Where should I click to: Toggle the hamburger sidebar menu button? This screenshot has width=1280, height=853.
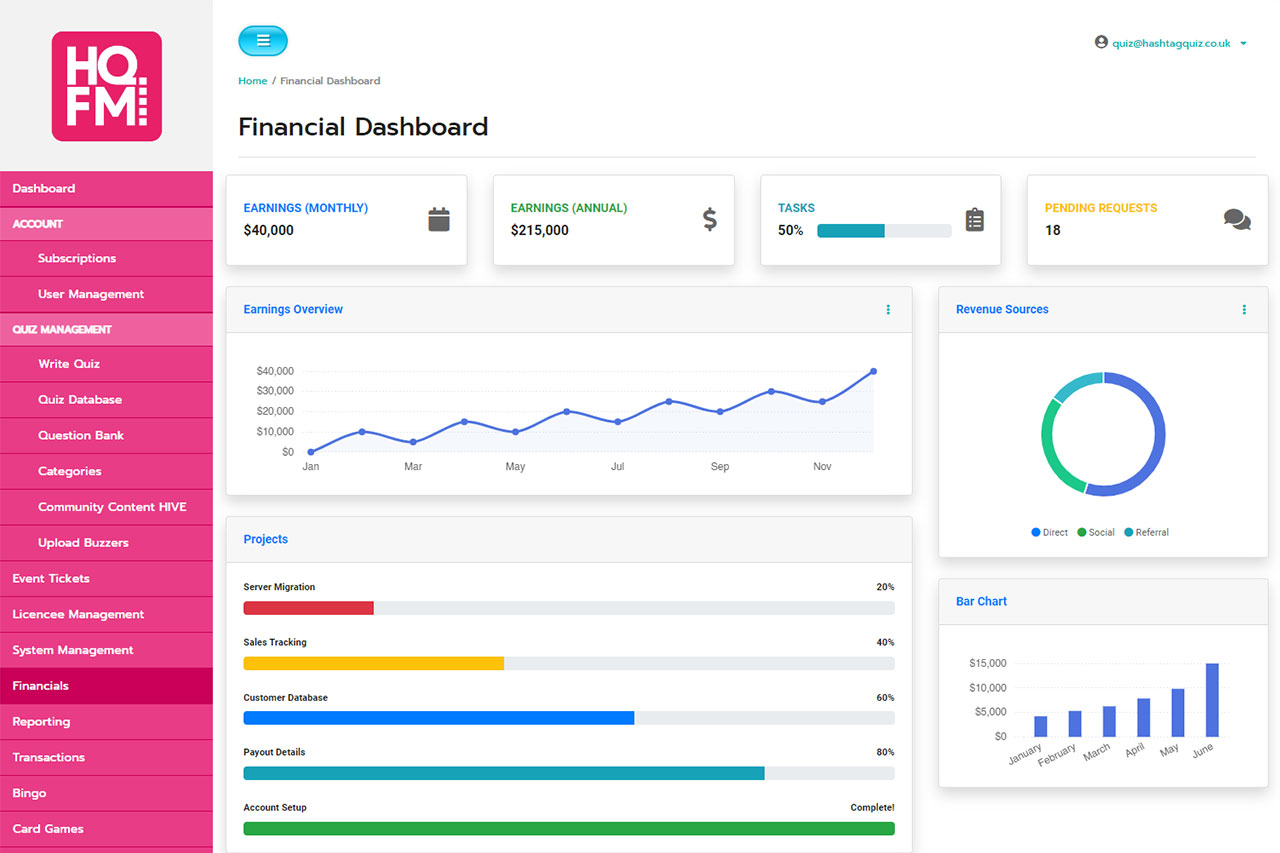click(x=263, y=41)
